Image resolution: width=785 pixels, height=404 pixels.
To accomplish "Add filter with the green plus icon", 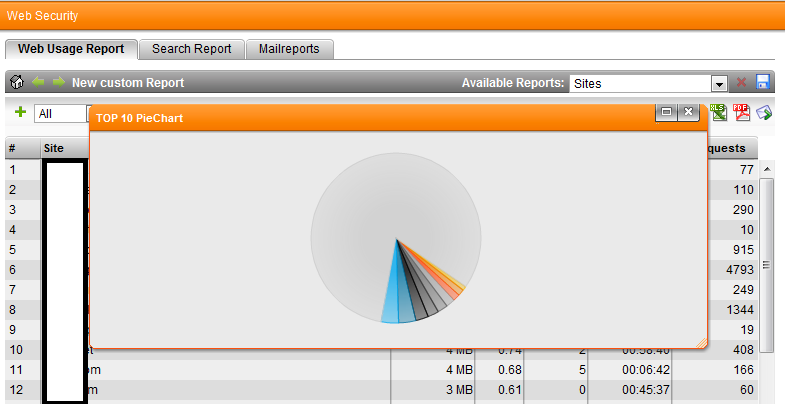I will click(x=21, y=112).
